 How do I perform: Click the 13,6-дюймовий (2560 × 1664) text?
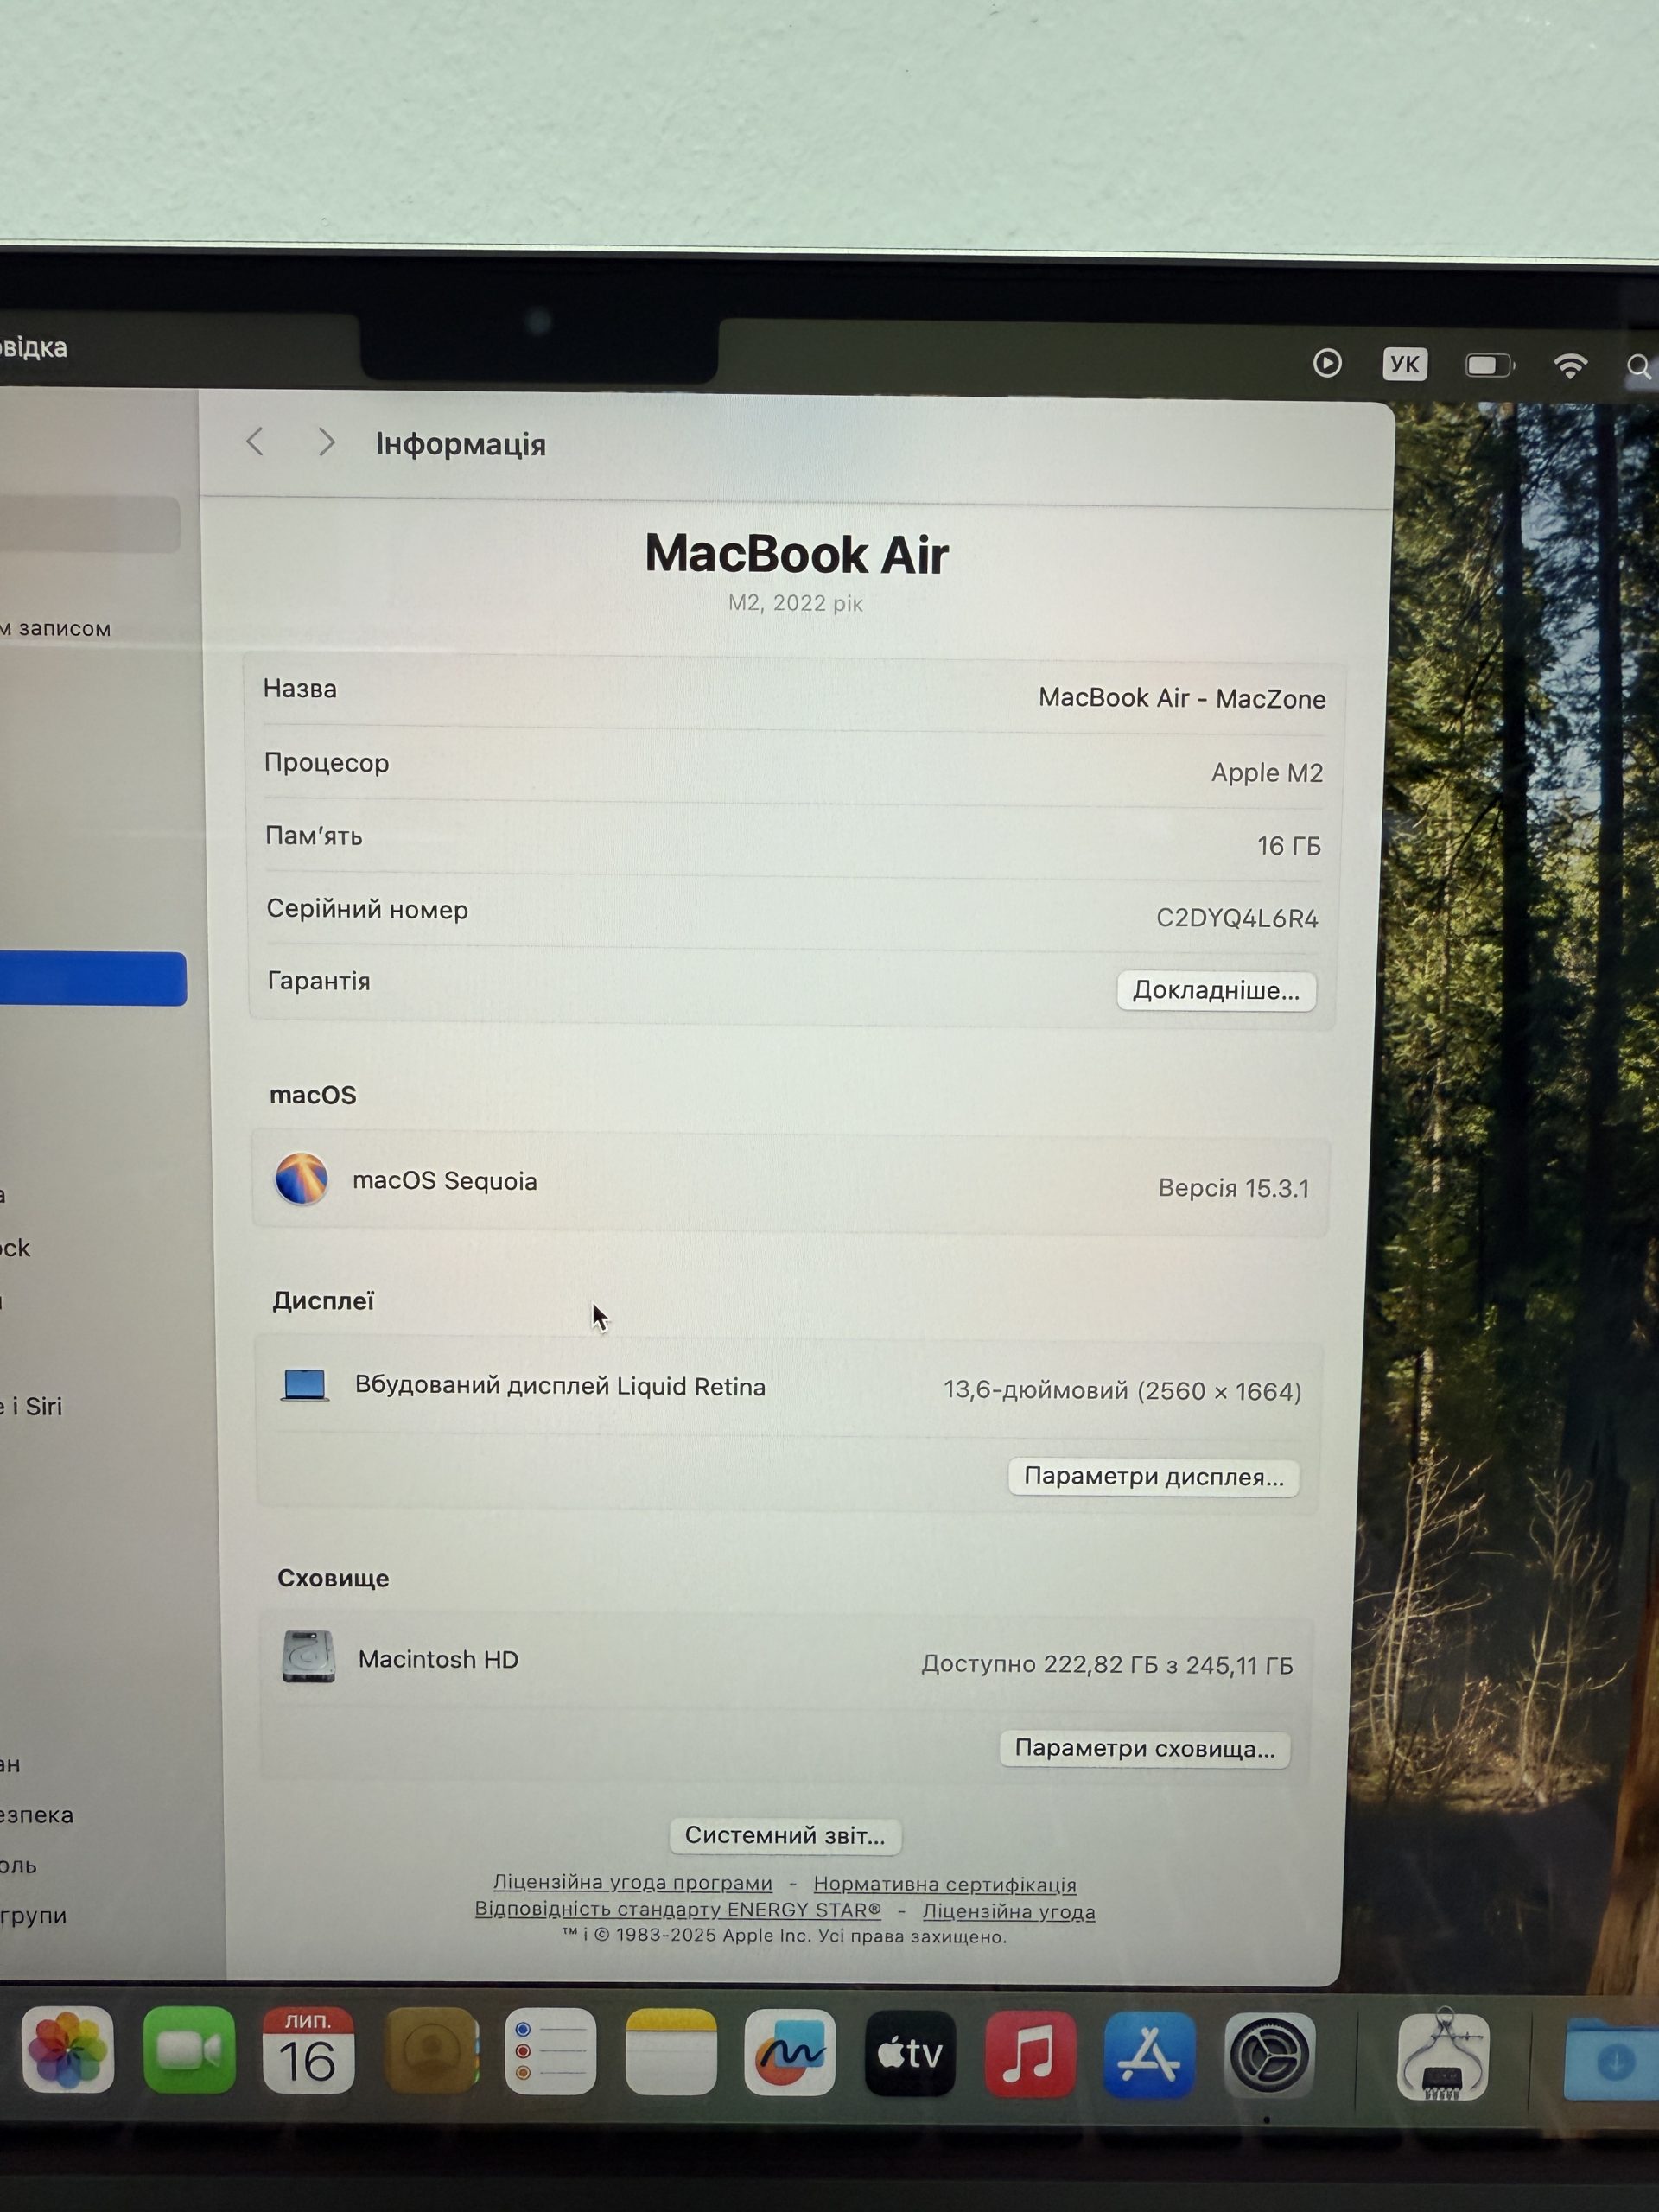coord(1123,1391)
